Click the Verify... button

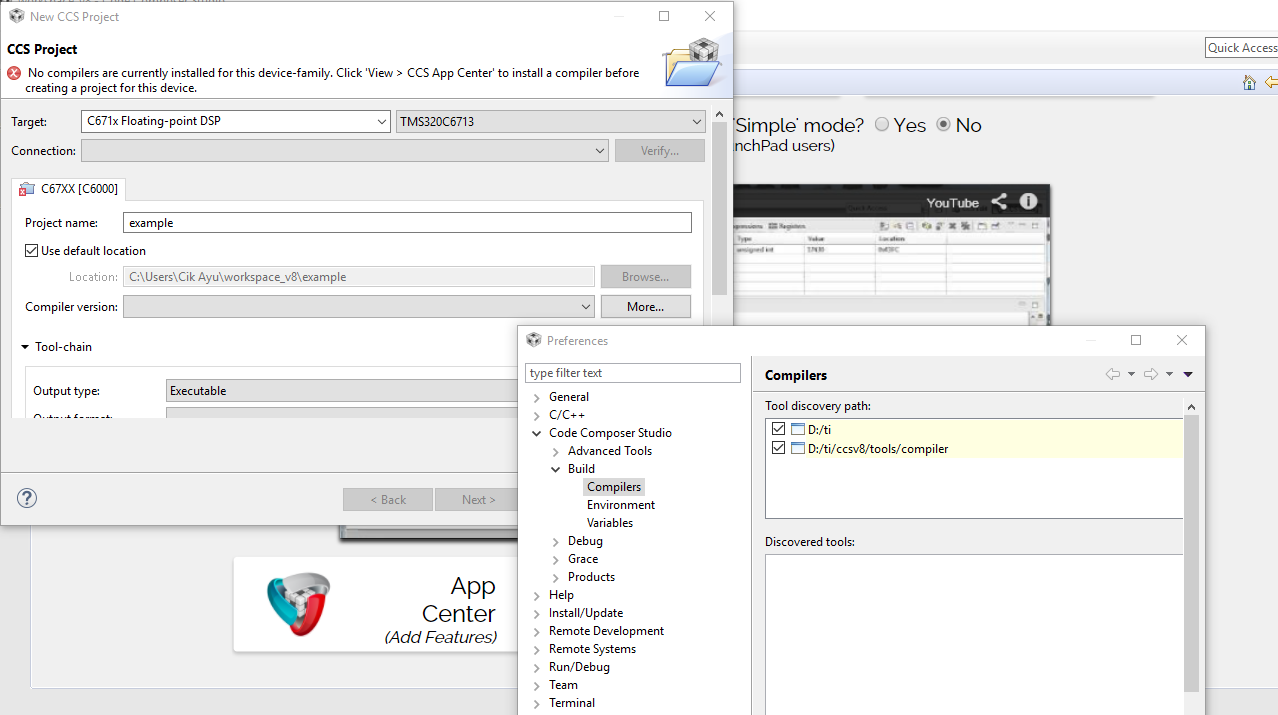pos(659,151)
